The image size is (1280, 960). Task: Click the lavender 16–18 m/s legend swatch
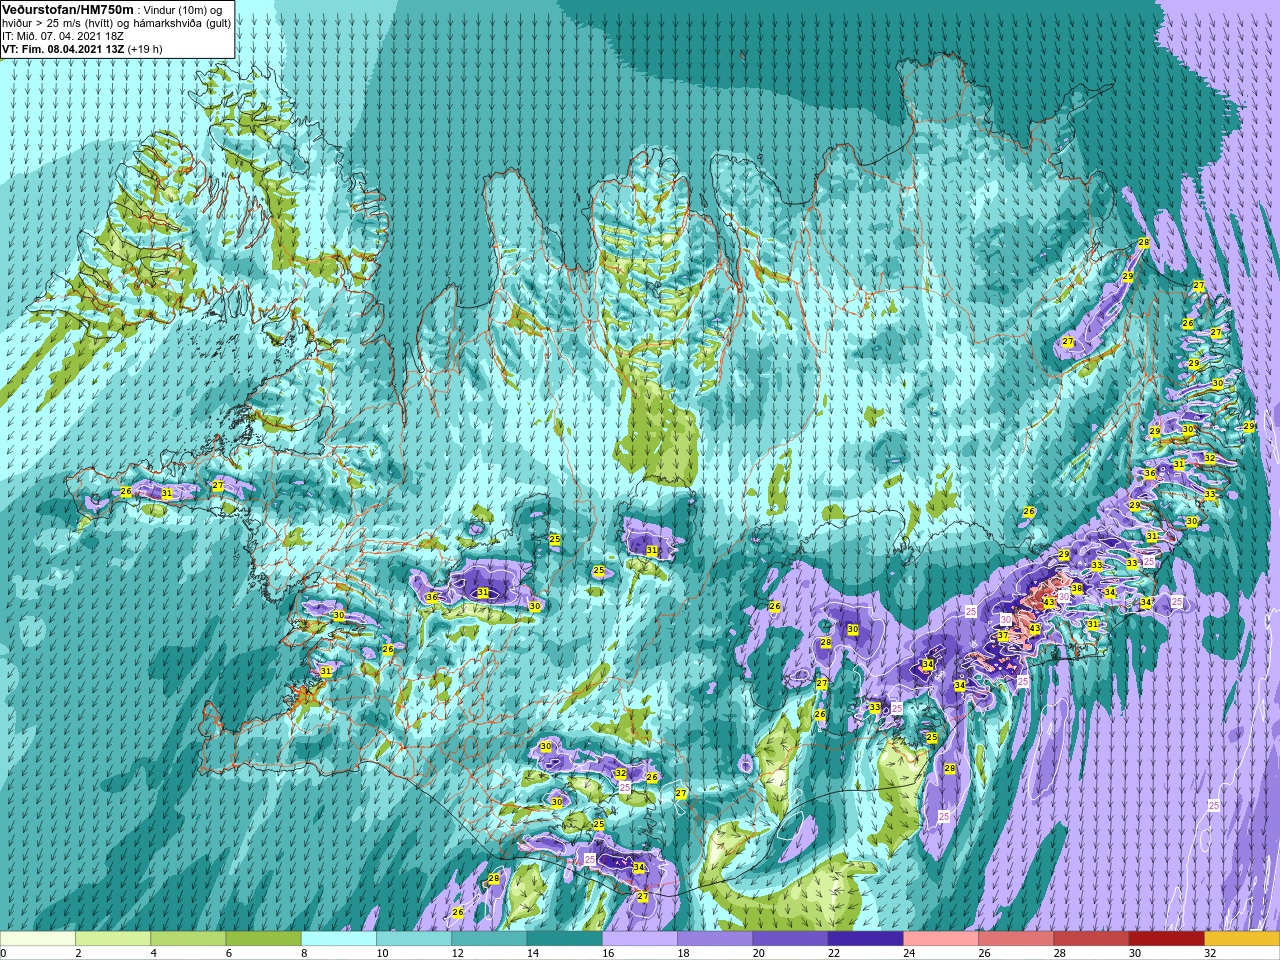640,939
